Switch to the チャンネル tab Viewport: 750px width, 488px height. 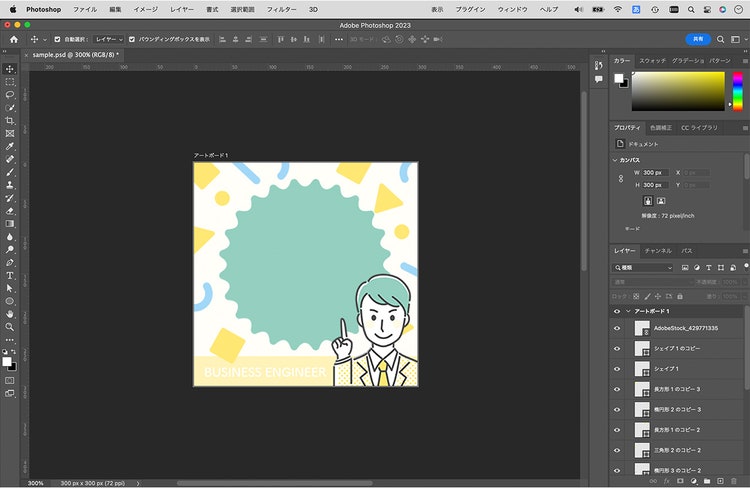(x=658, y=251)
